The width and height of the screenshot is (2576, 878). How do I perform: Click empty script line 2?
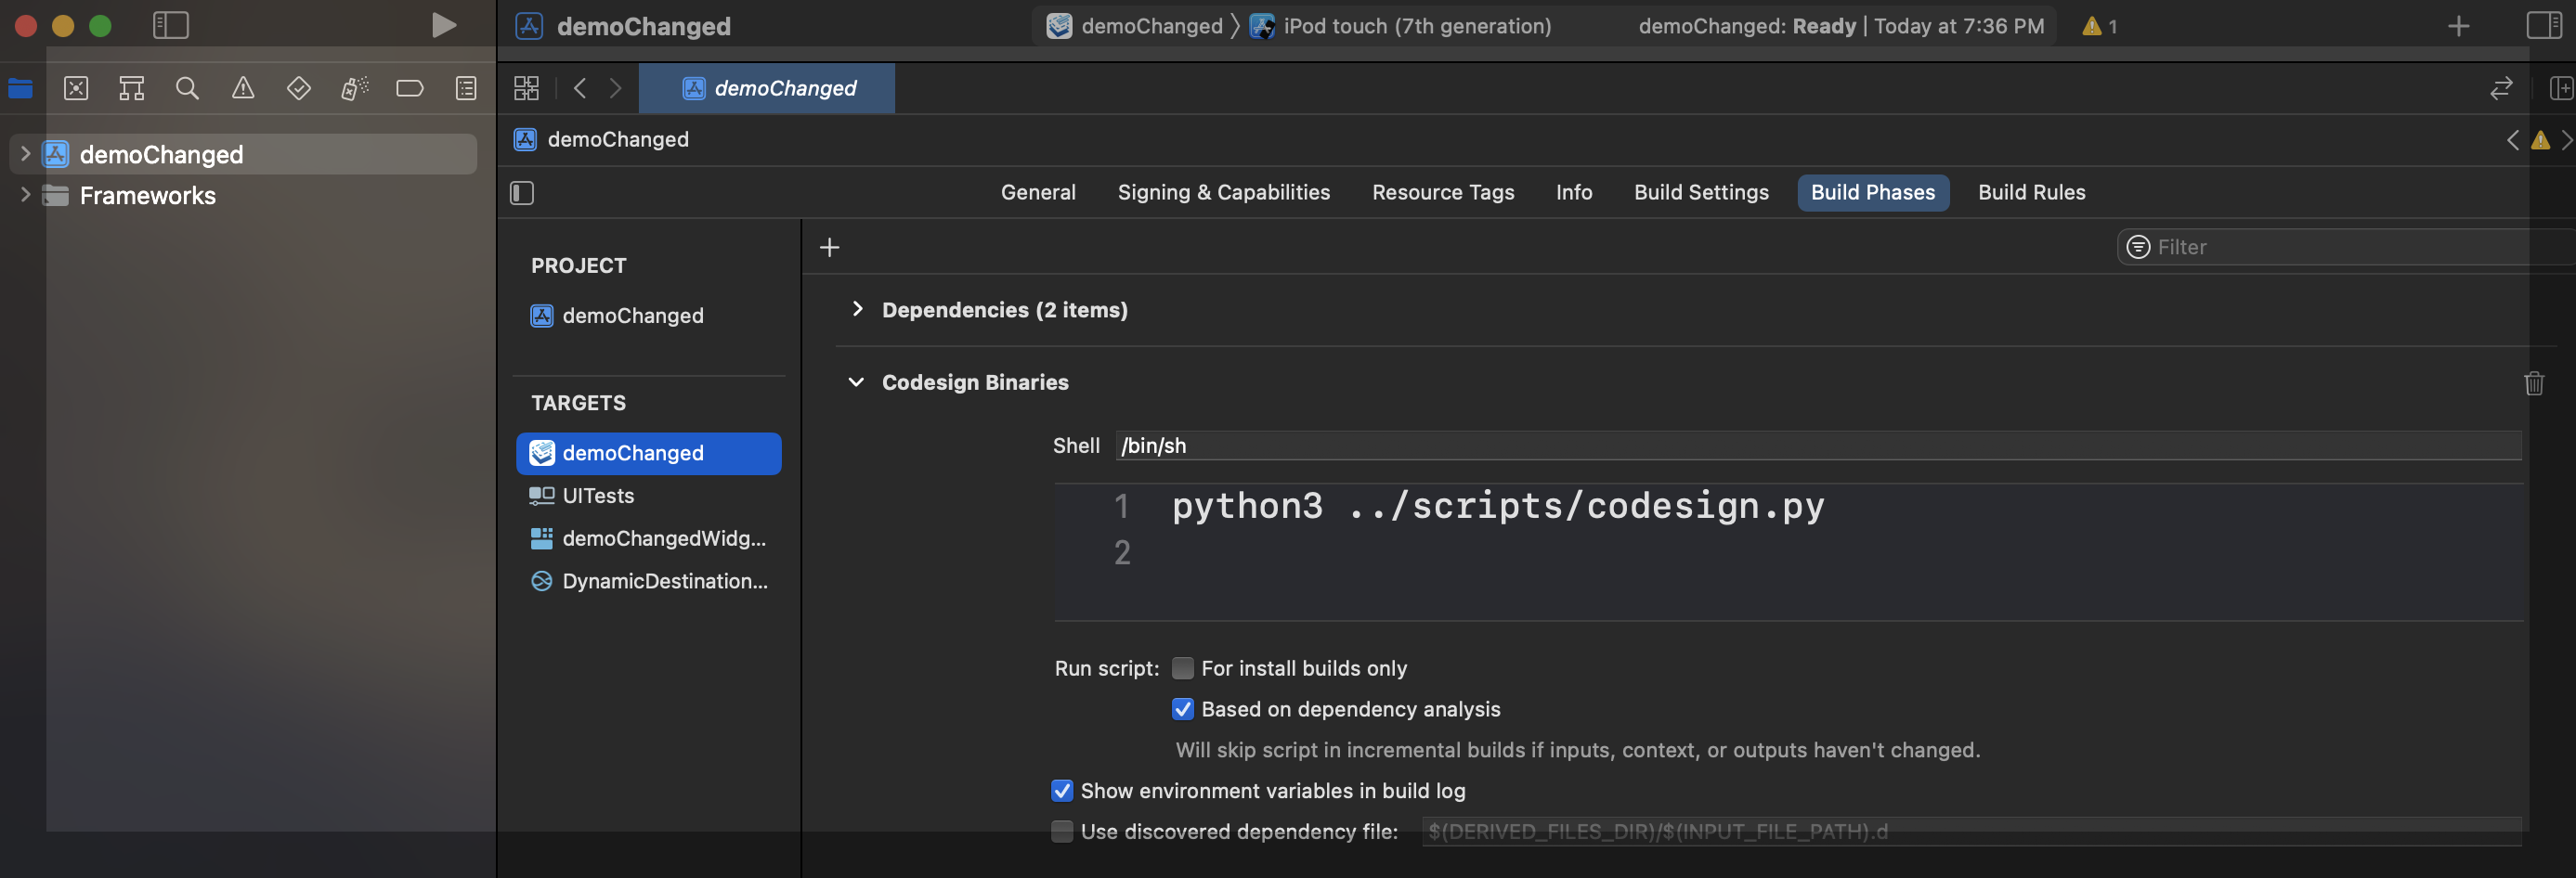pyautogui.click(x=1788, y=552)
